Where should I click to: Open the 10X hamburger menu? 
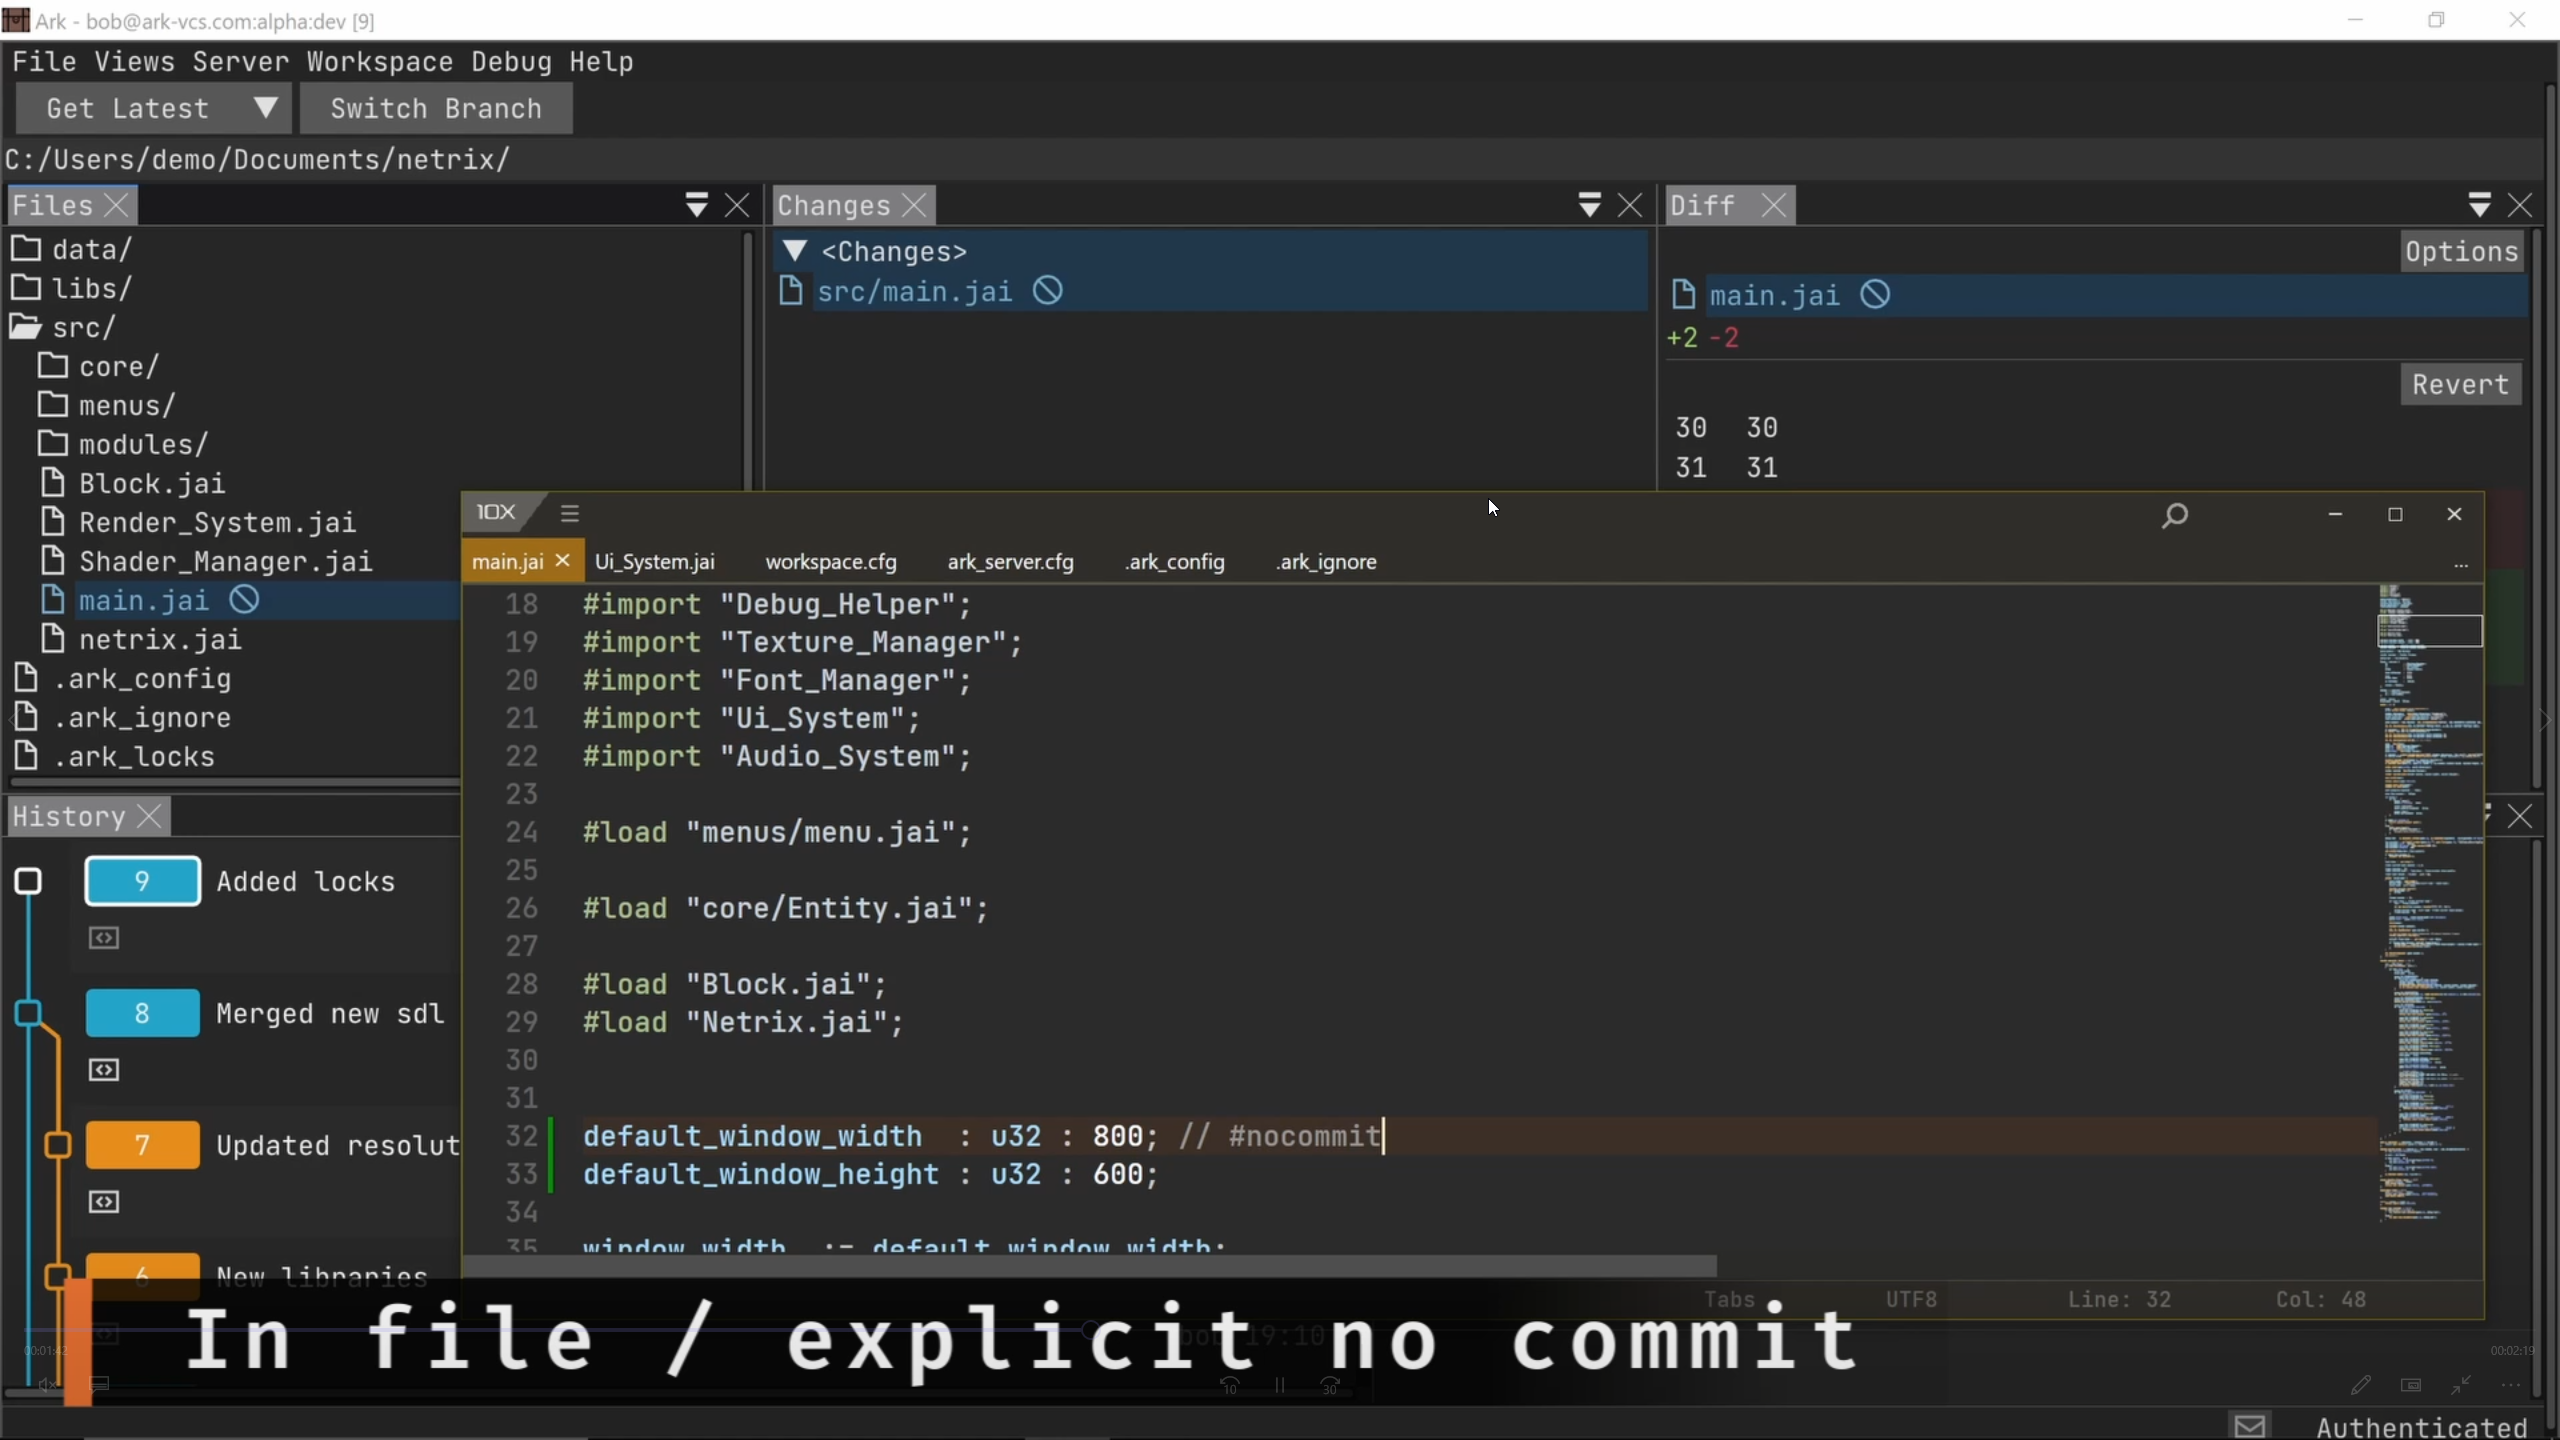point(570,513)
